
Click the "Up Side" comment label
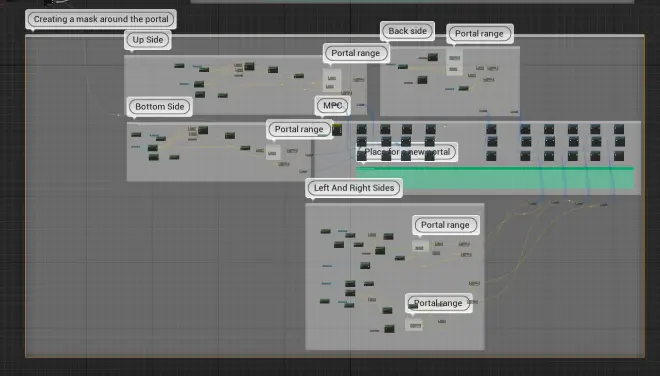[x=148, y=40]
